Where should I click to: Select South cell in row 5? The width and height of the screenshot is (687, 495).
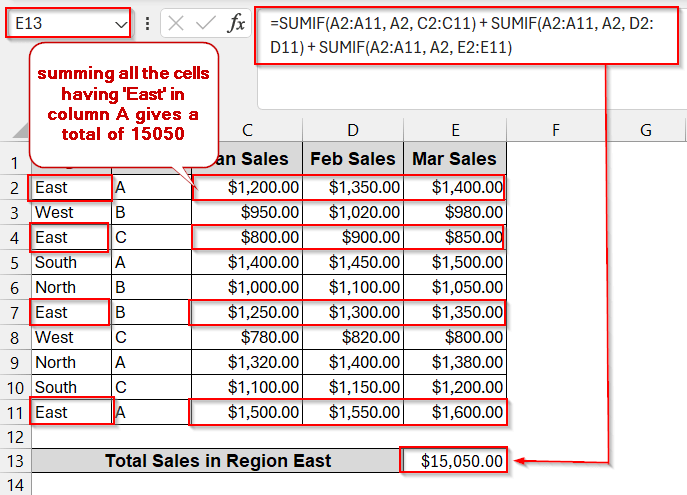point(71,262)
